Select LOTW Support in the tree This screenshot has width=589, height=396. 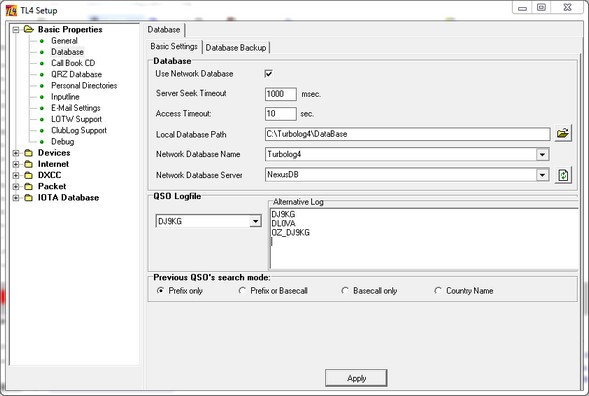77,119
